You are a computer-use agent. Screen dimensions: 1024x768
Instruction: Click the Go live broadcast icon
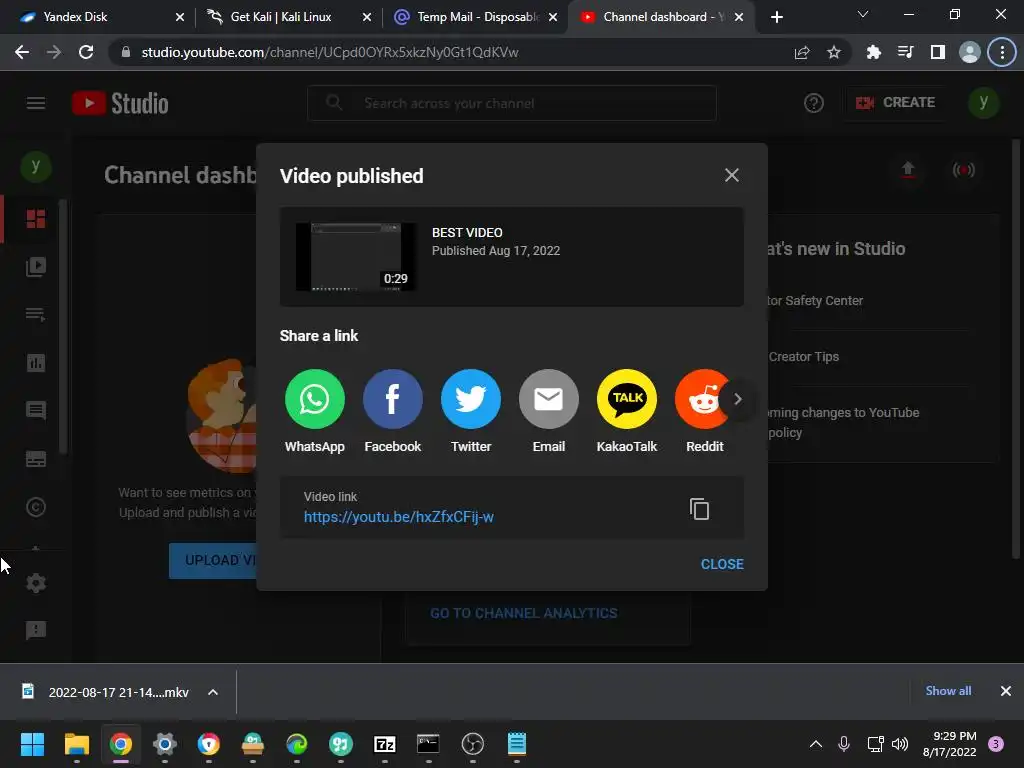pos(963,170)
